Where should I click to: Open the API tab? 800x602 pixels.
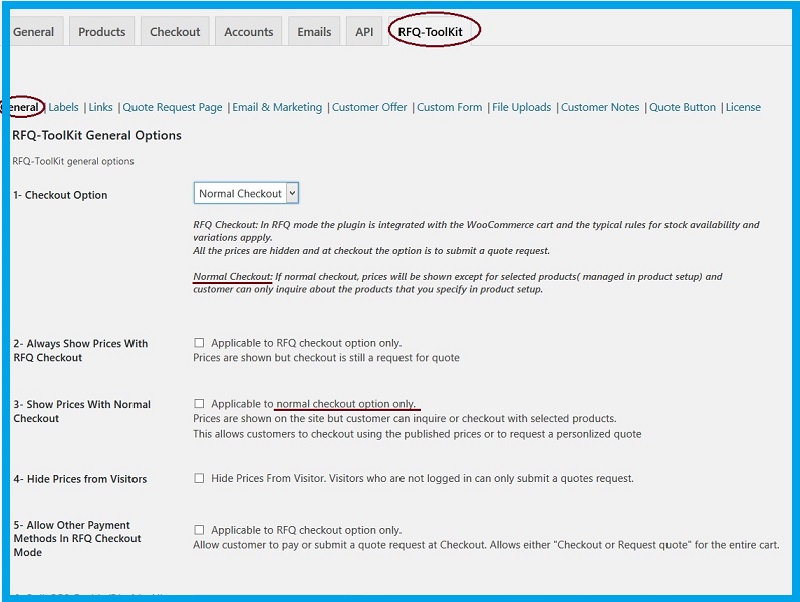pos(364,32)
